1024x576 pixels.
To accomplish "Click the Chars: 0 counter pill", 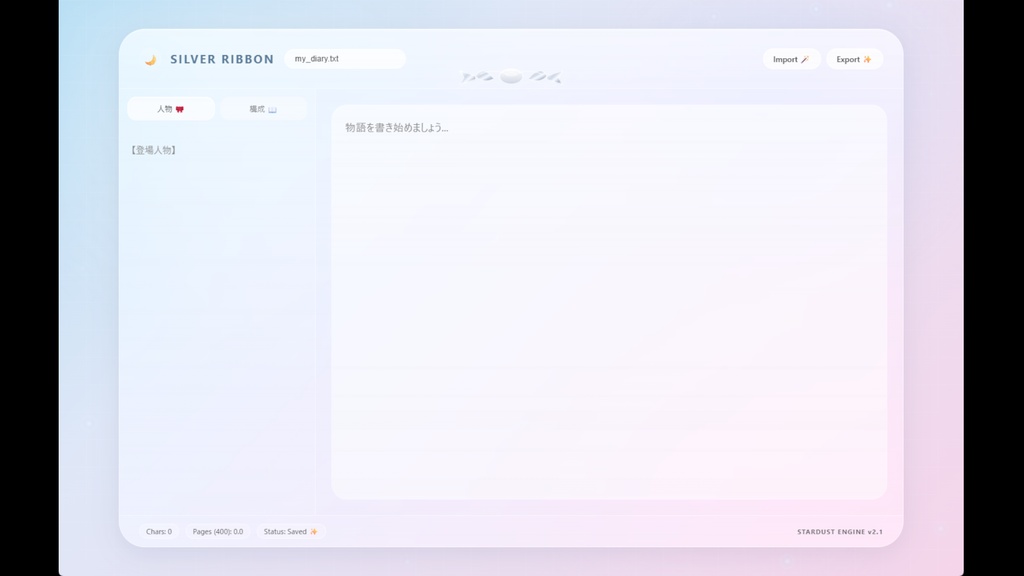I will (x=157, y=531).
